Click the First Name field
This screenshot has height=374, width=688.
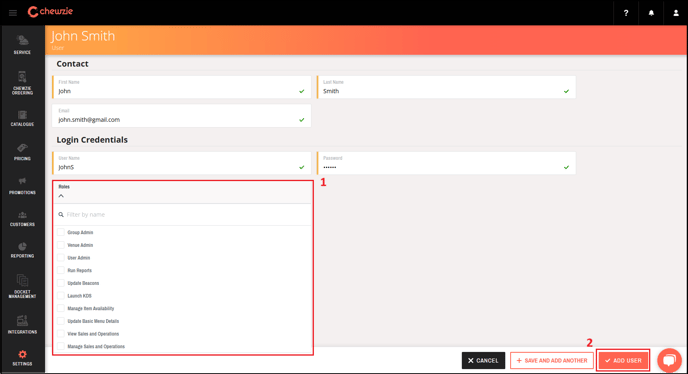(182, 87)
